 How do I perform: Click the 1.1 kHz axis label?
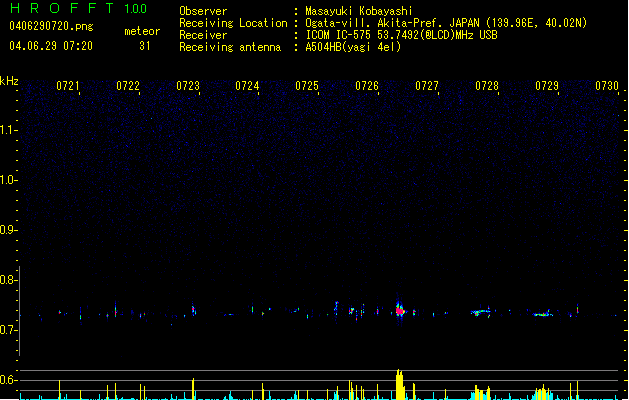8,130
